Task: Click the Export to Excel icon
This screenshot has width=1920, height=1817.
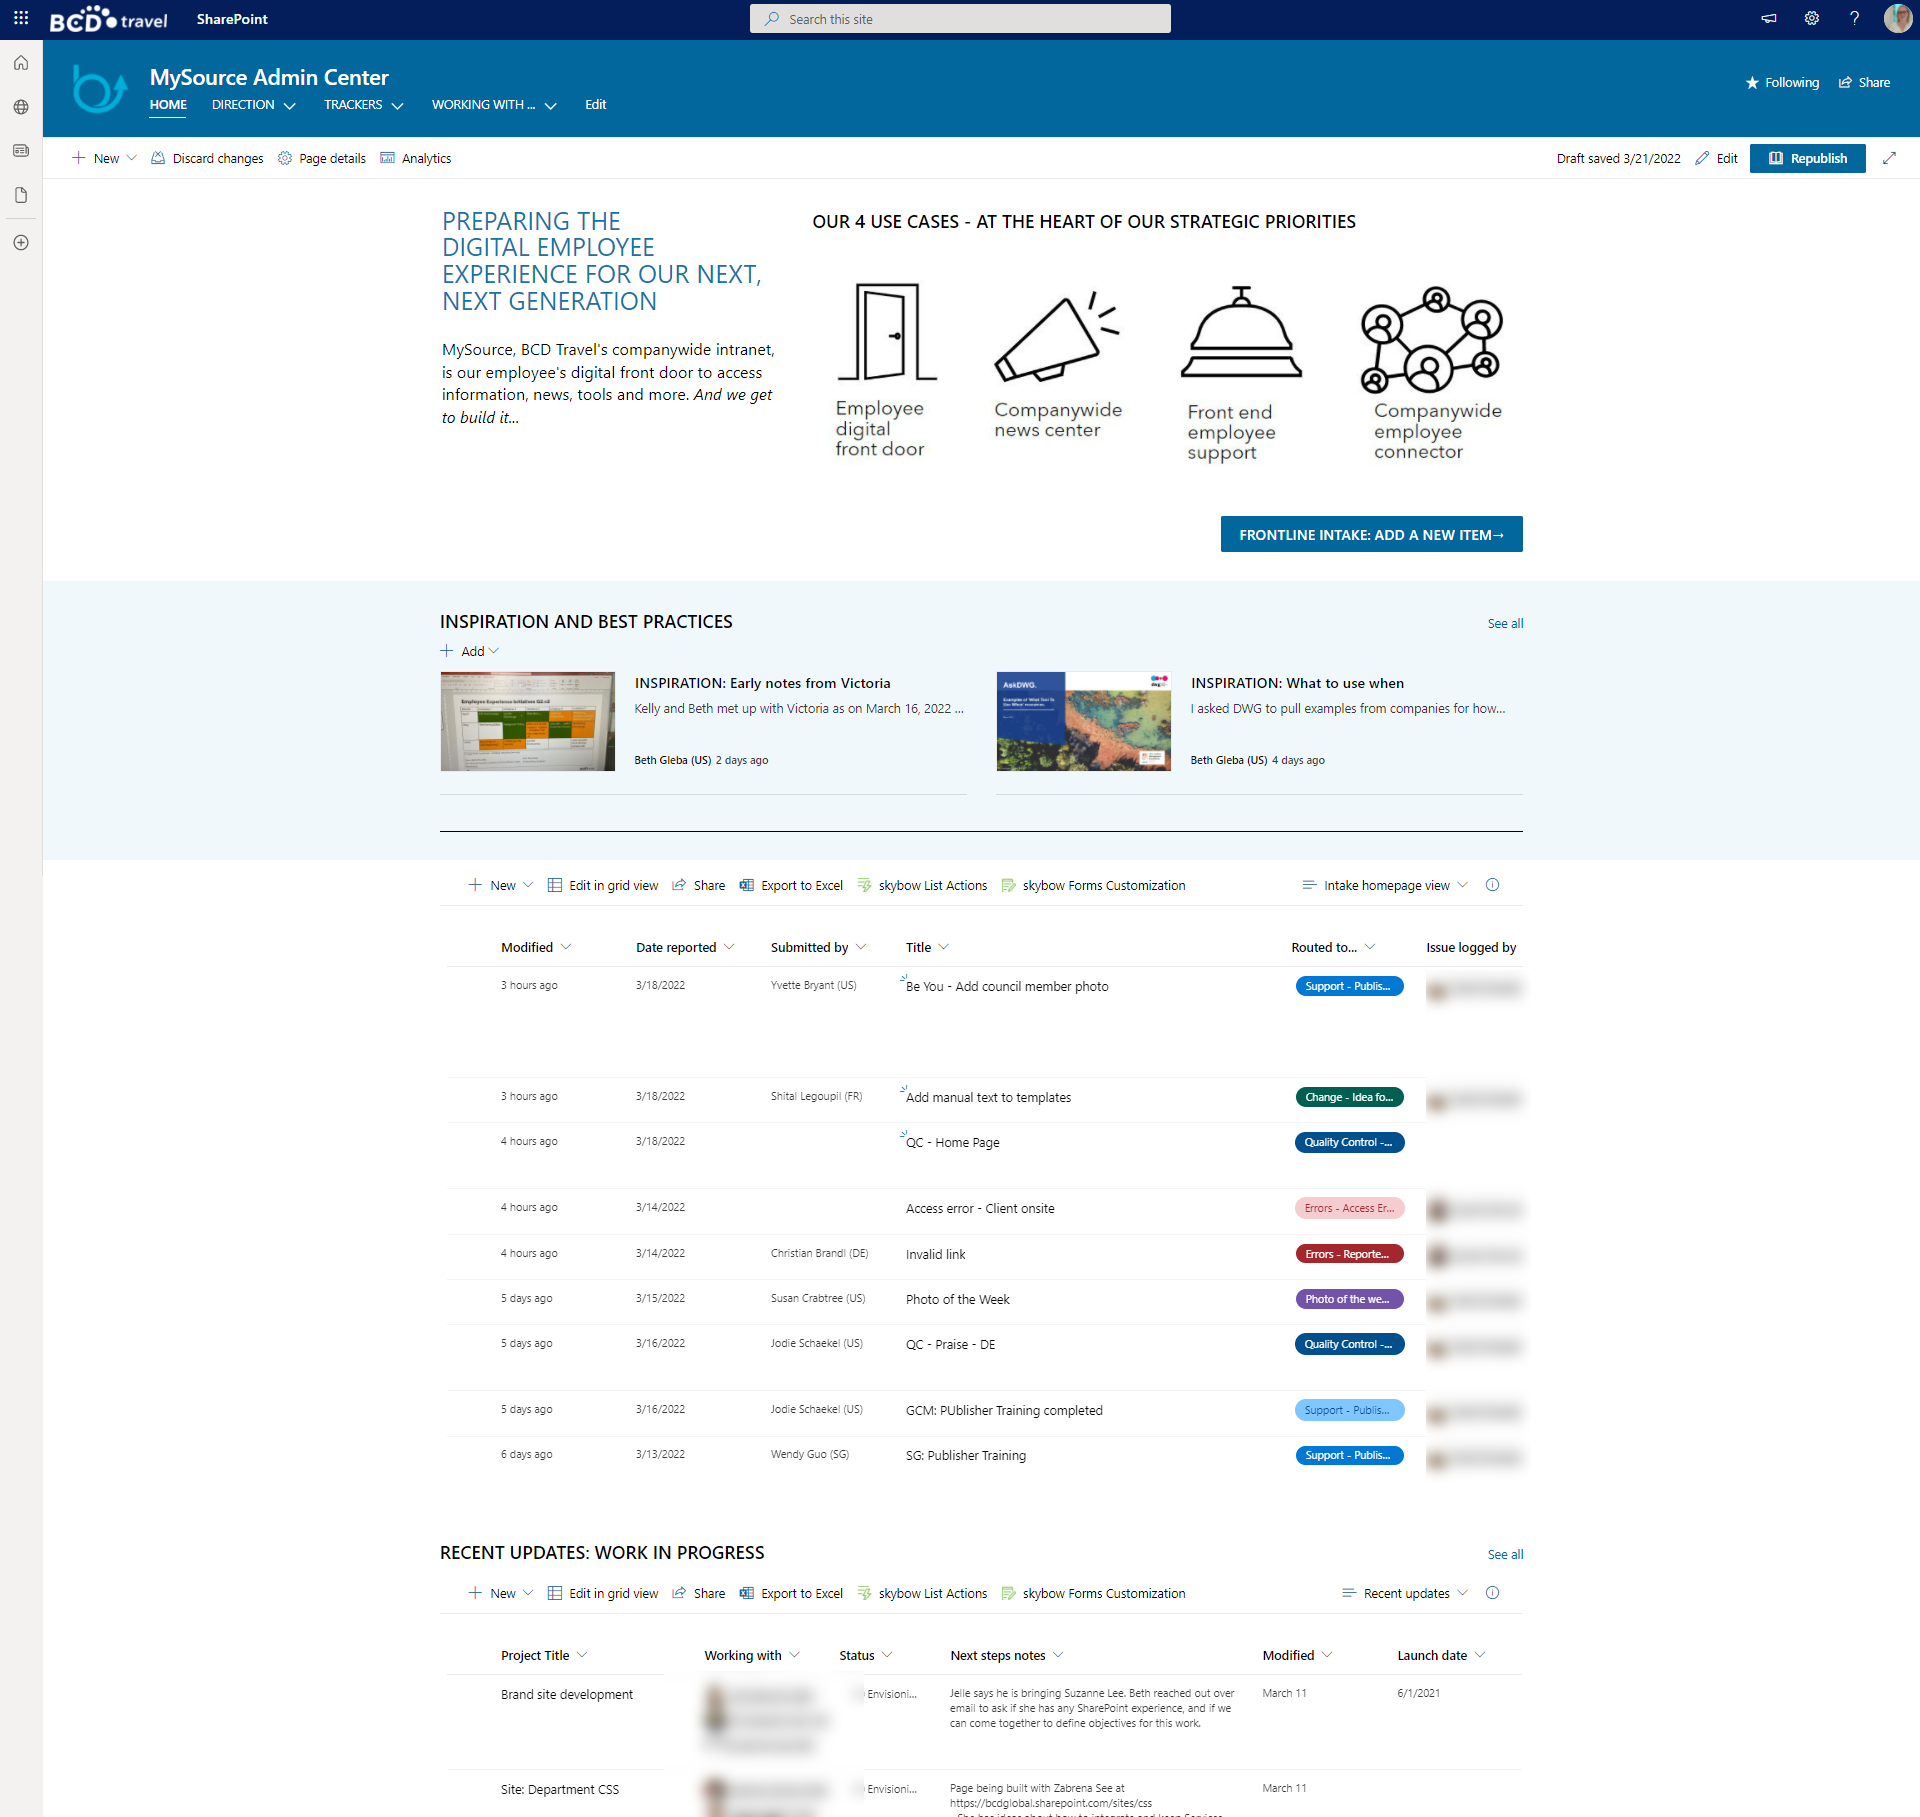Action: click(745, 885)
